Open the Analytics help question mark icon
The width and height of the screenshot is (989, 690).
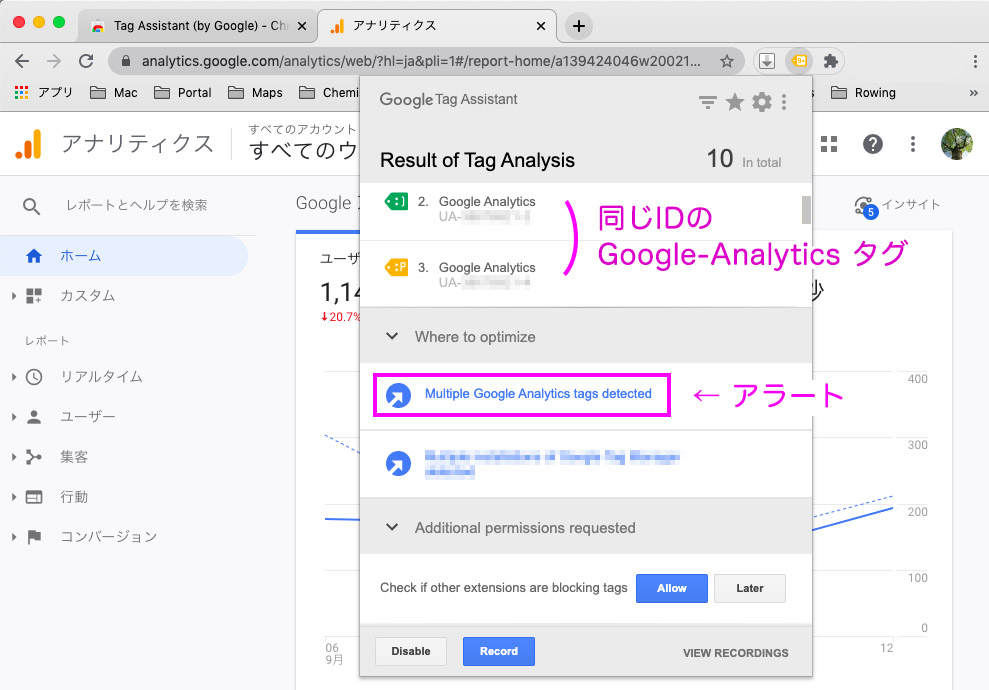(x=872, y=144)
